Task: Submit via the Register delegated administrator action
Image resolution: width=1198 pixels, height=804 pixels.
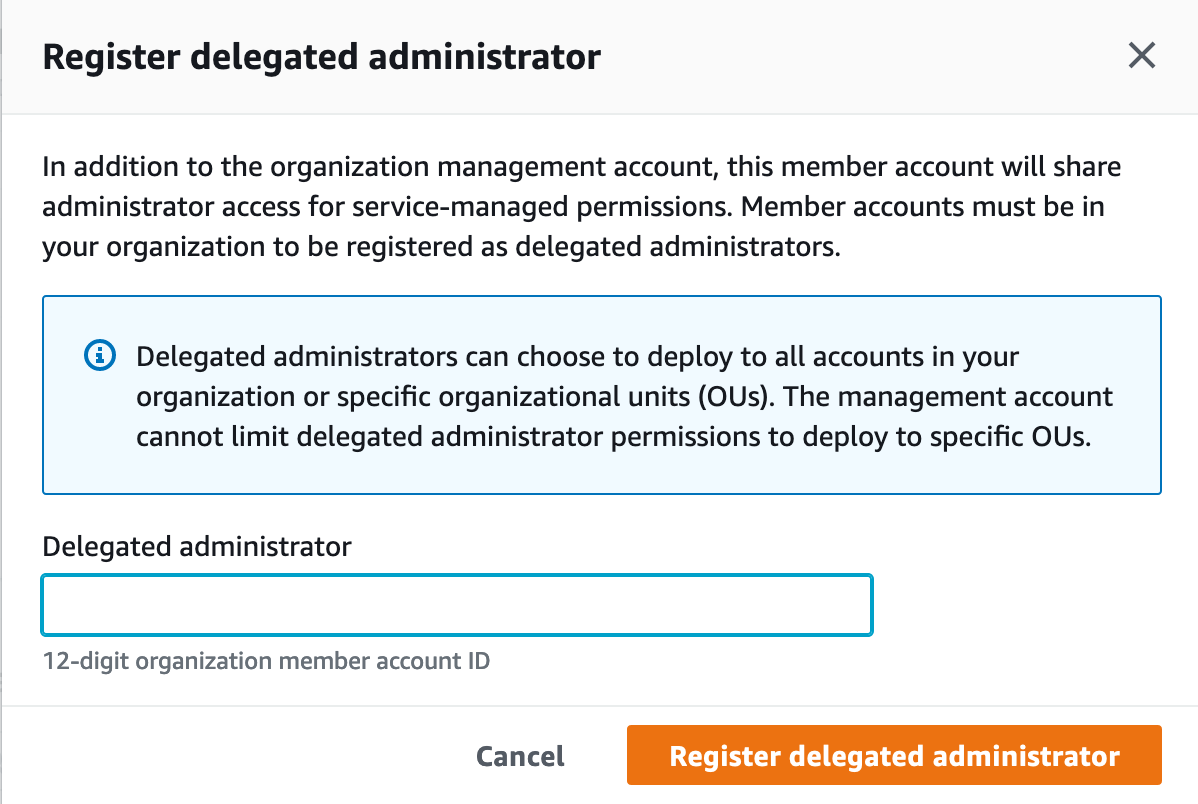Action: click(893, 756)
